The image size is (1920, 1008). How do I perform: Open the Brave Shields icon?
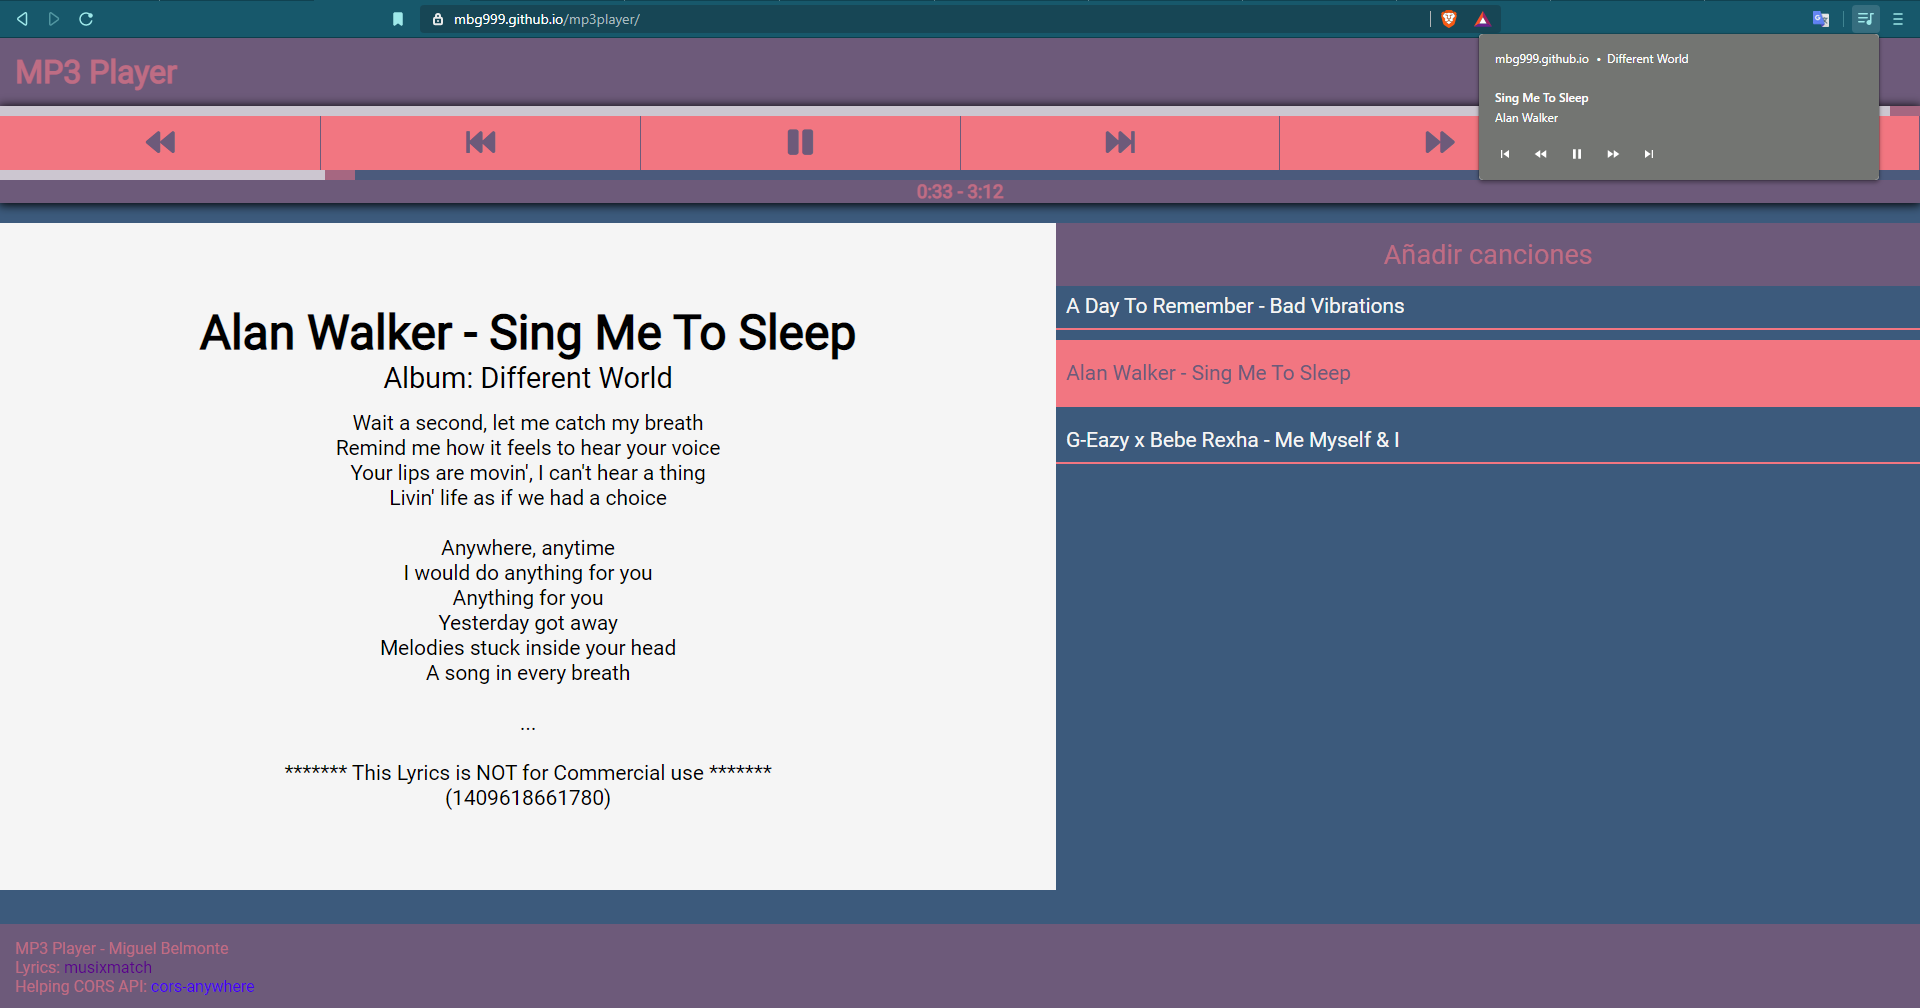point(1449,19)
